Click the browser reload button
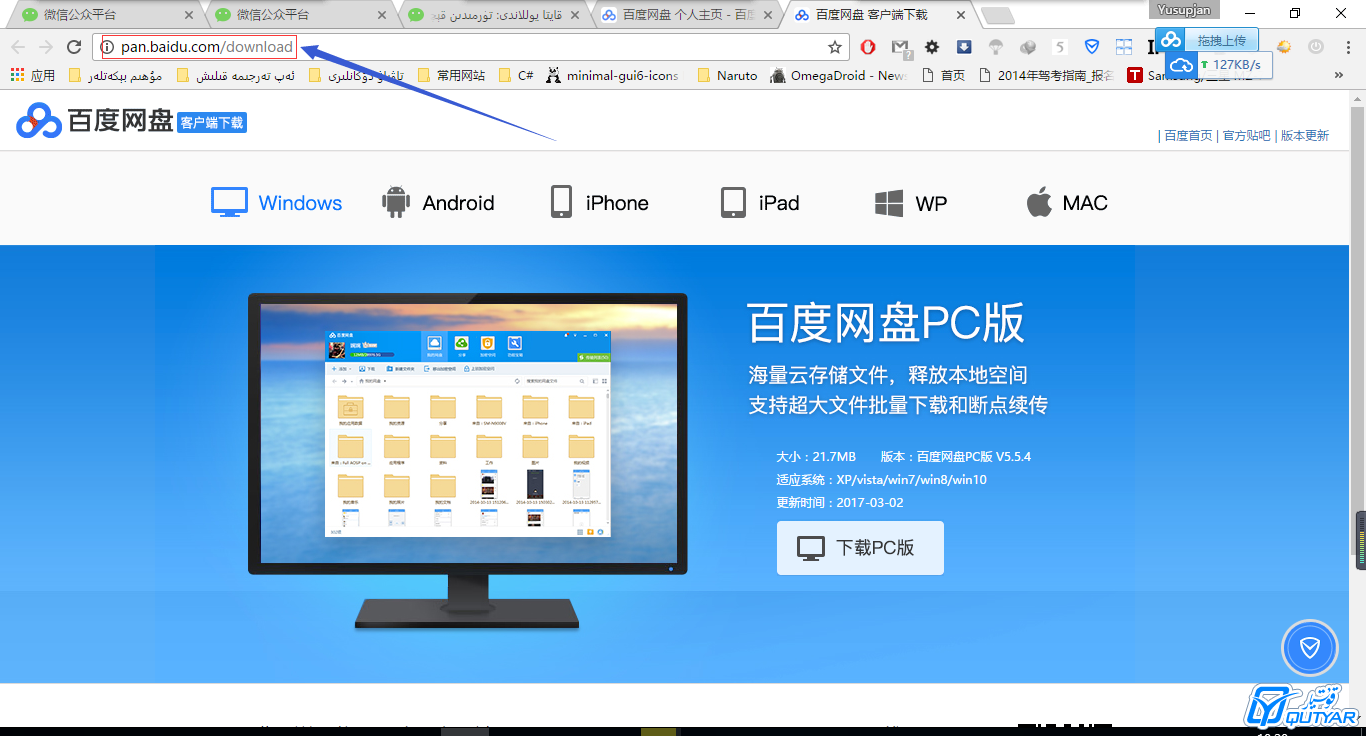This screenshot has height=736, width=1366. click(x=74, y=47)
